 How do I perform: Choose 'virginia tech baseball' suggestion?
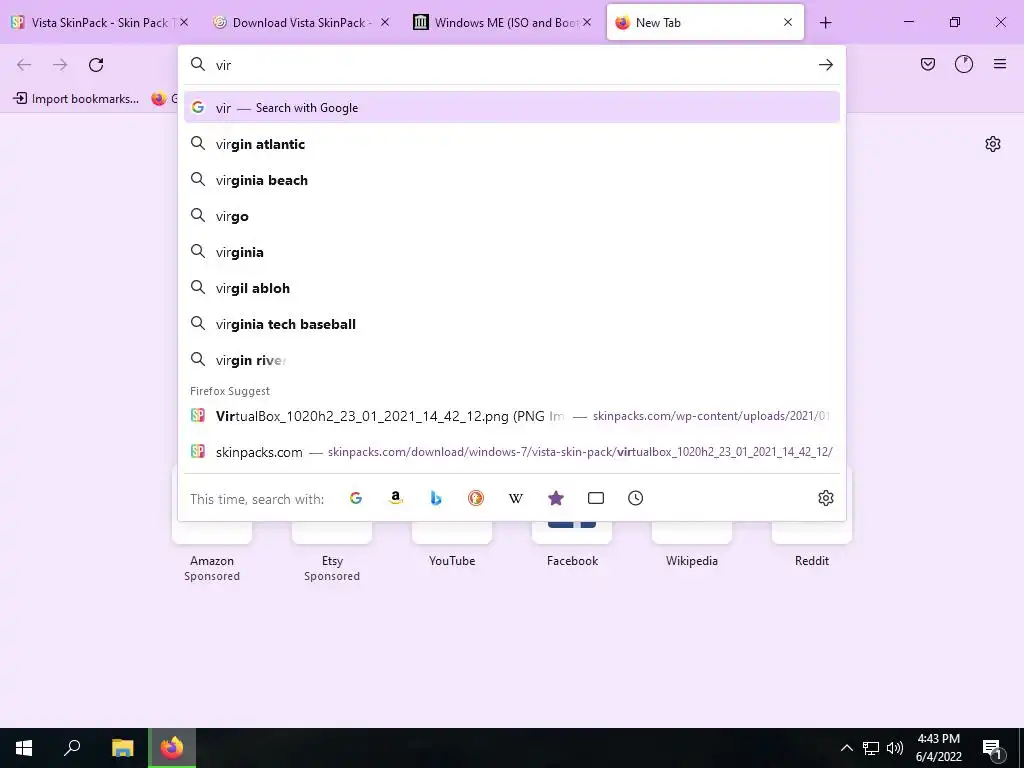pyautogui.click(x=512, y=324)
